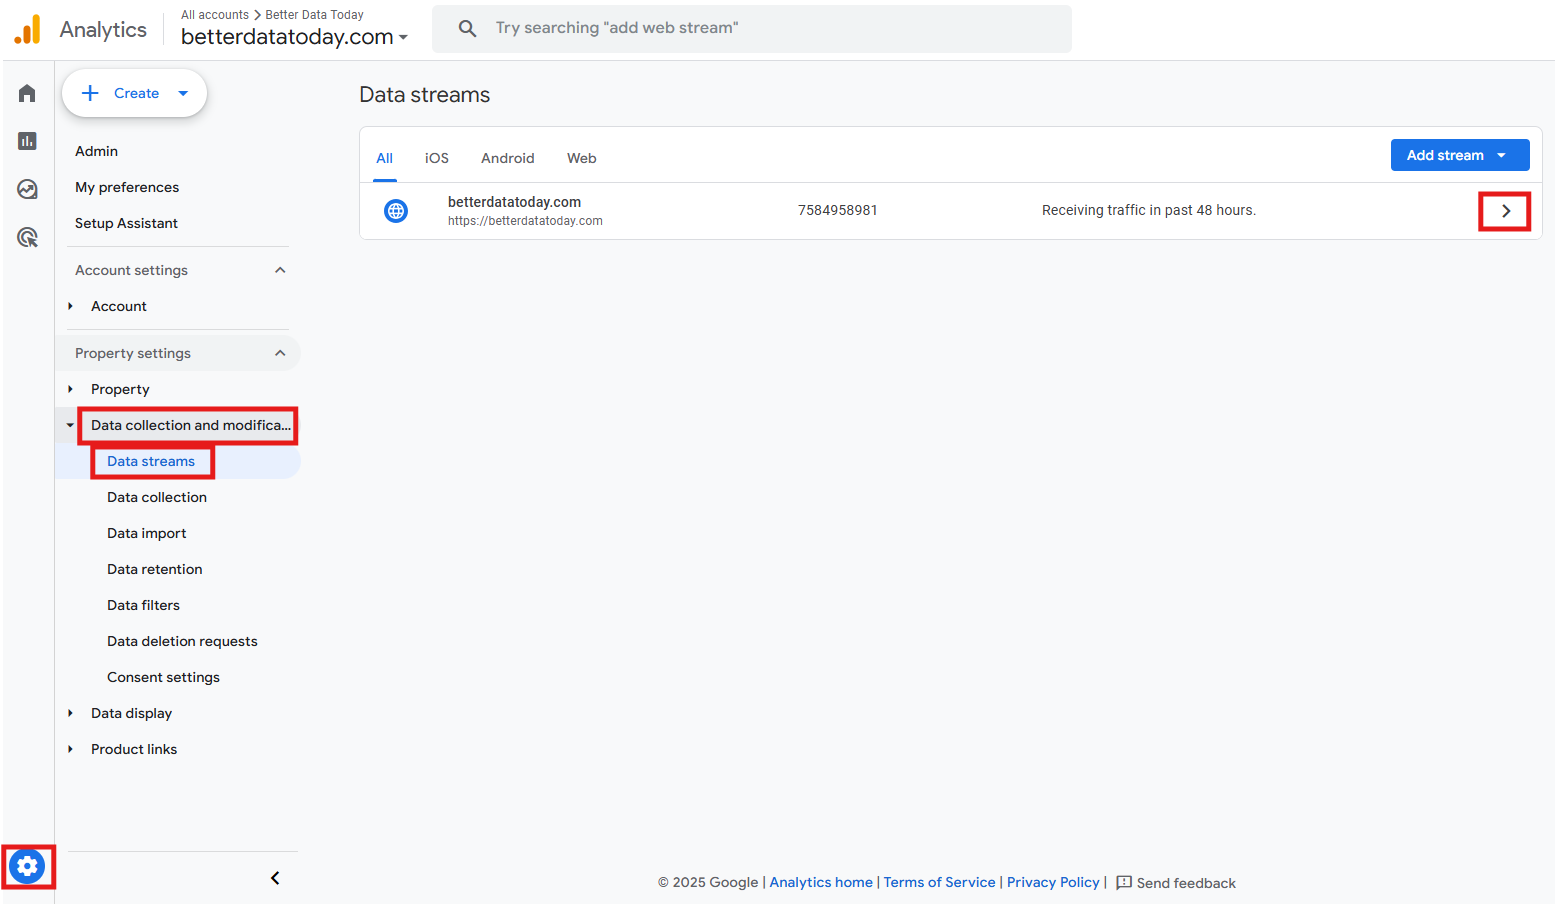
Task: Open the Advertising icon in left rail
Action: [x=27, y=237]
